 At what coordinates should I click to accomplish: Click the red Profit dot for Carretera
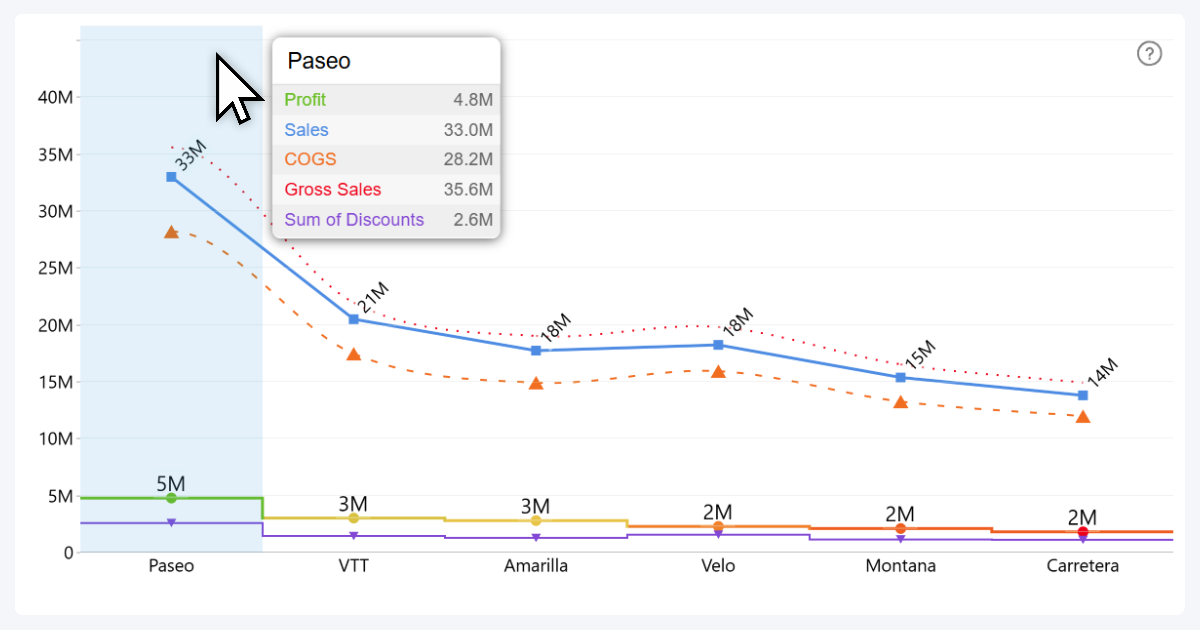1083,532
